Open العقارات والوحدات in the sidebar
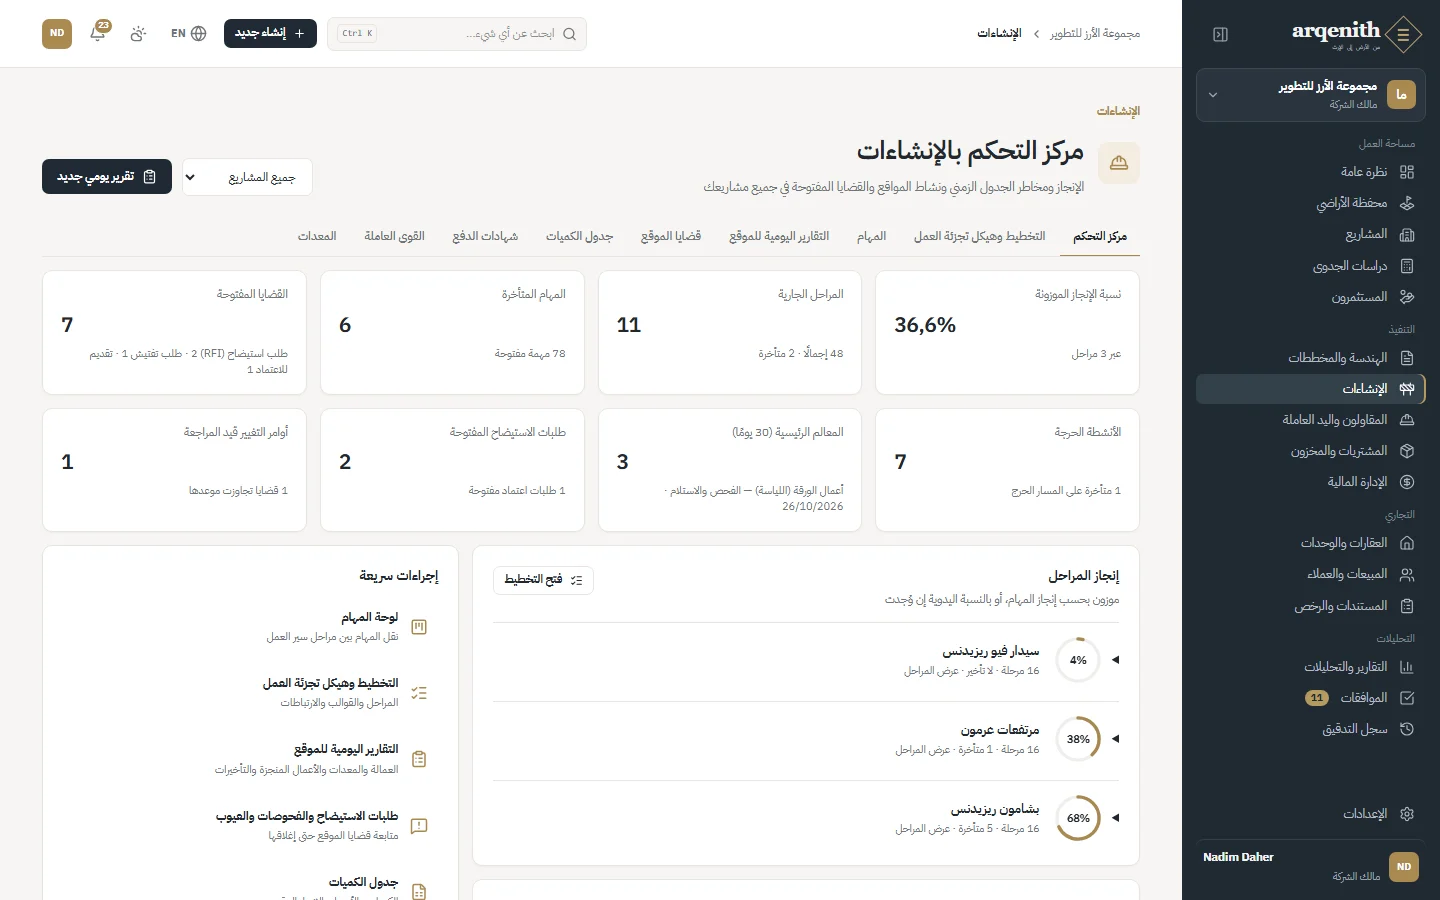 tap(1311, 543)
